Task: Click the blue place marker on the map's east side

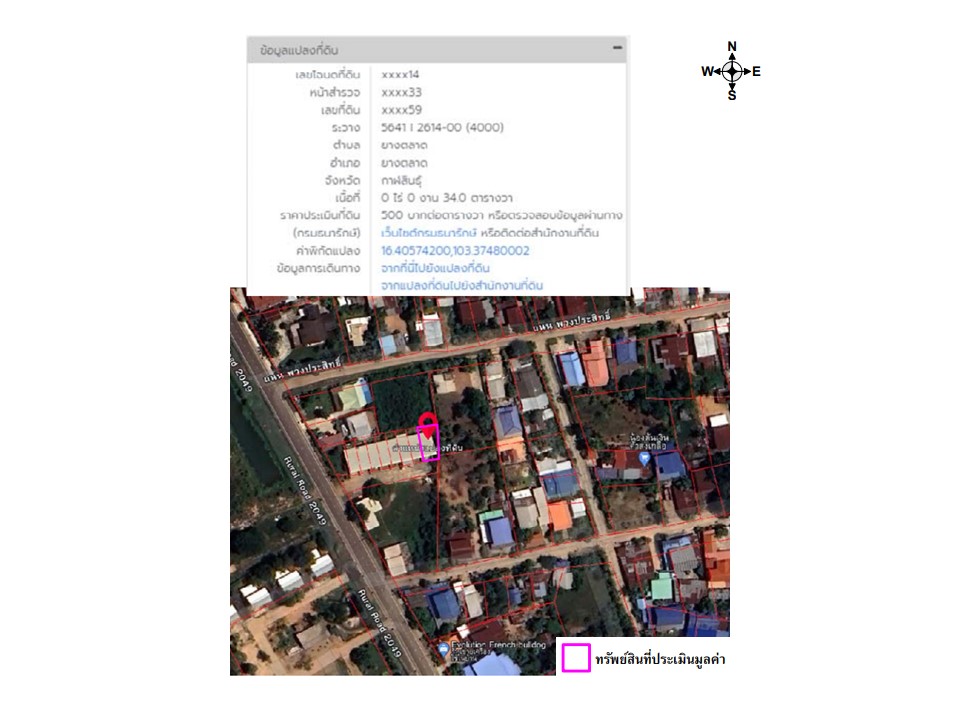Action: click(644, 457)
